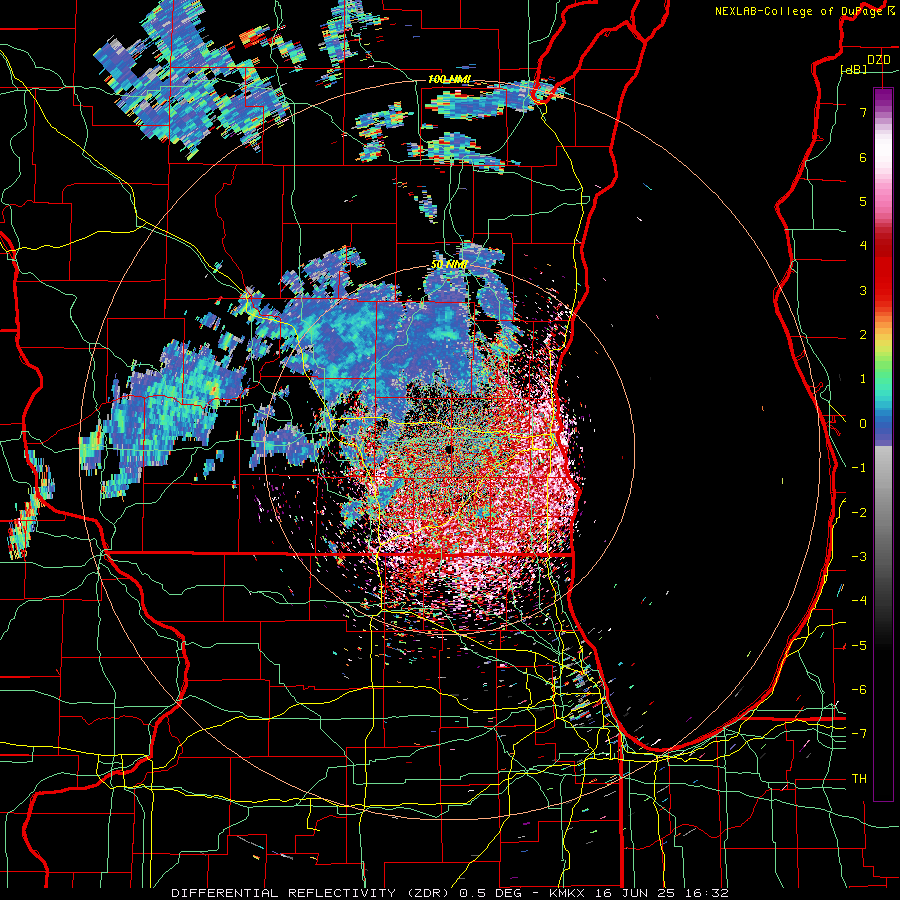Screen dimensions: 900x900
Task: Click the -2 value on color scale
Action: [x=859, y=512]
